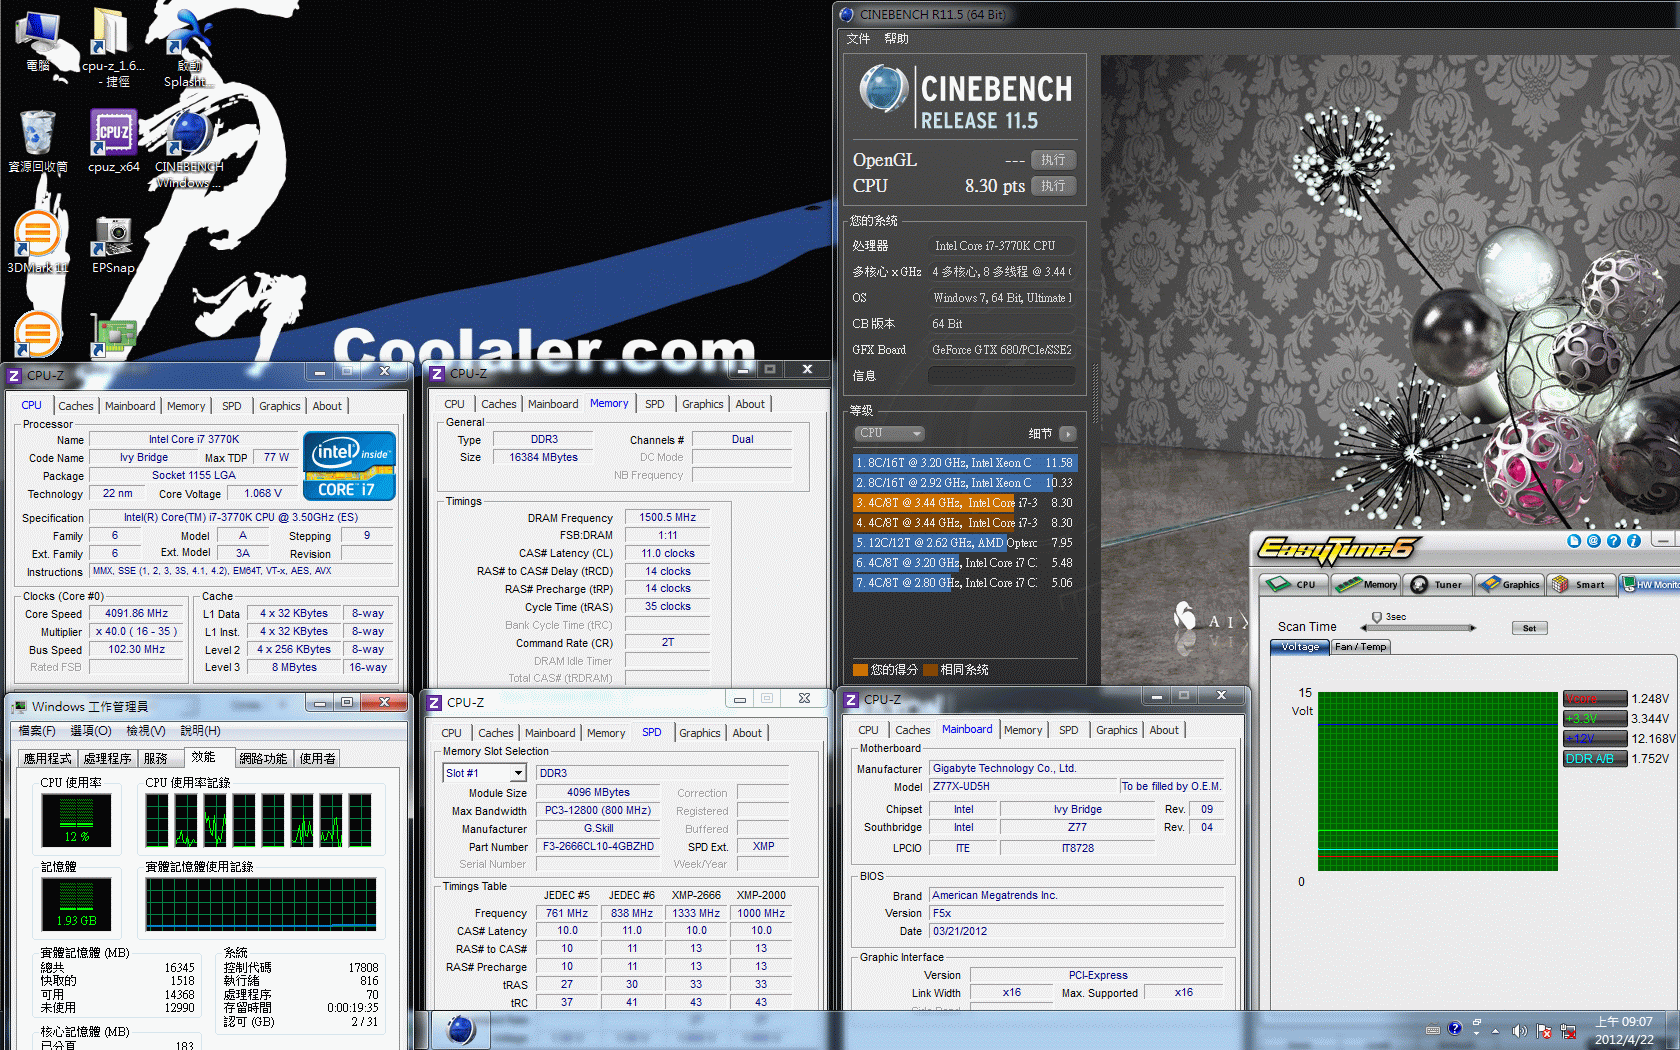Screen dimensions: 1680x1050
Task: Select Cinebench rank 1 Intel Xeon row
Action: [x=964, y=463]
